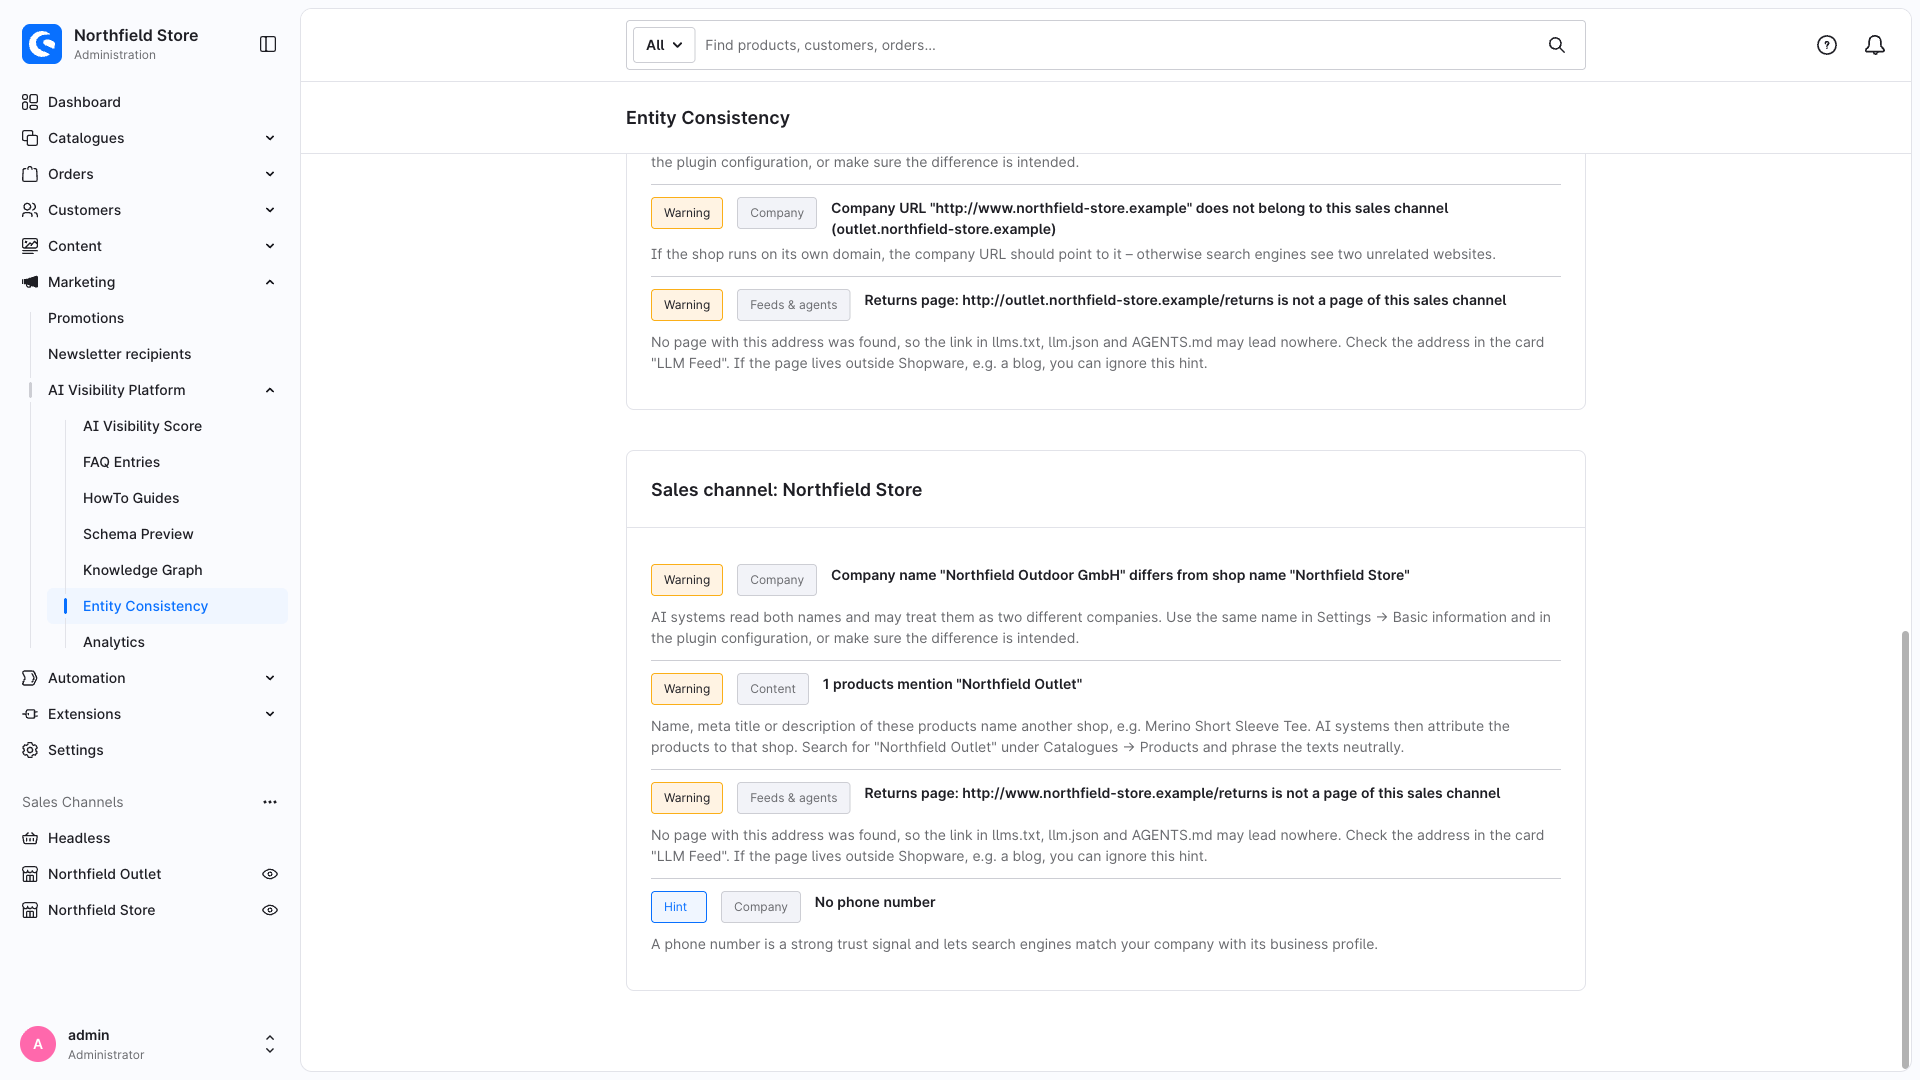Open the help circle icon
The image size is (1920, 1080).
point(1827,45)
